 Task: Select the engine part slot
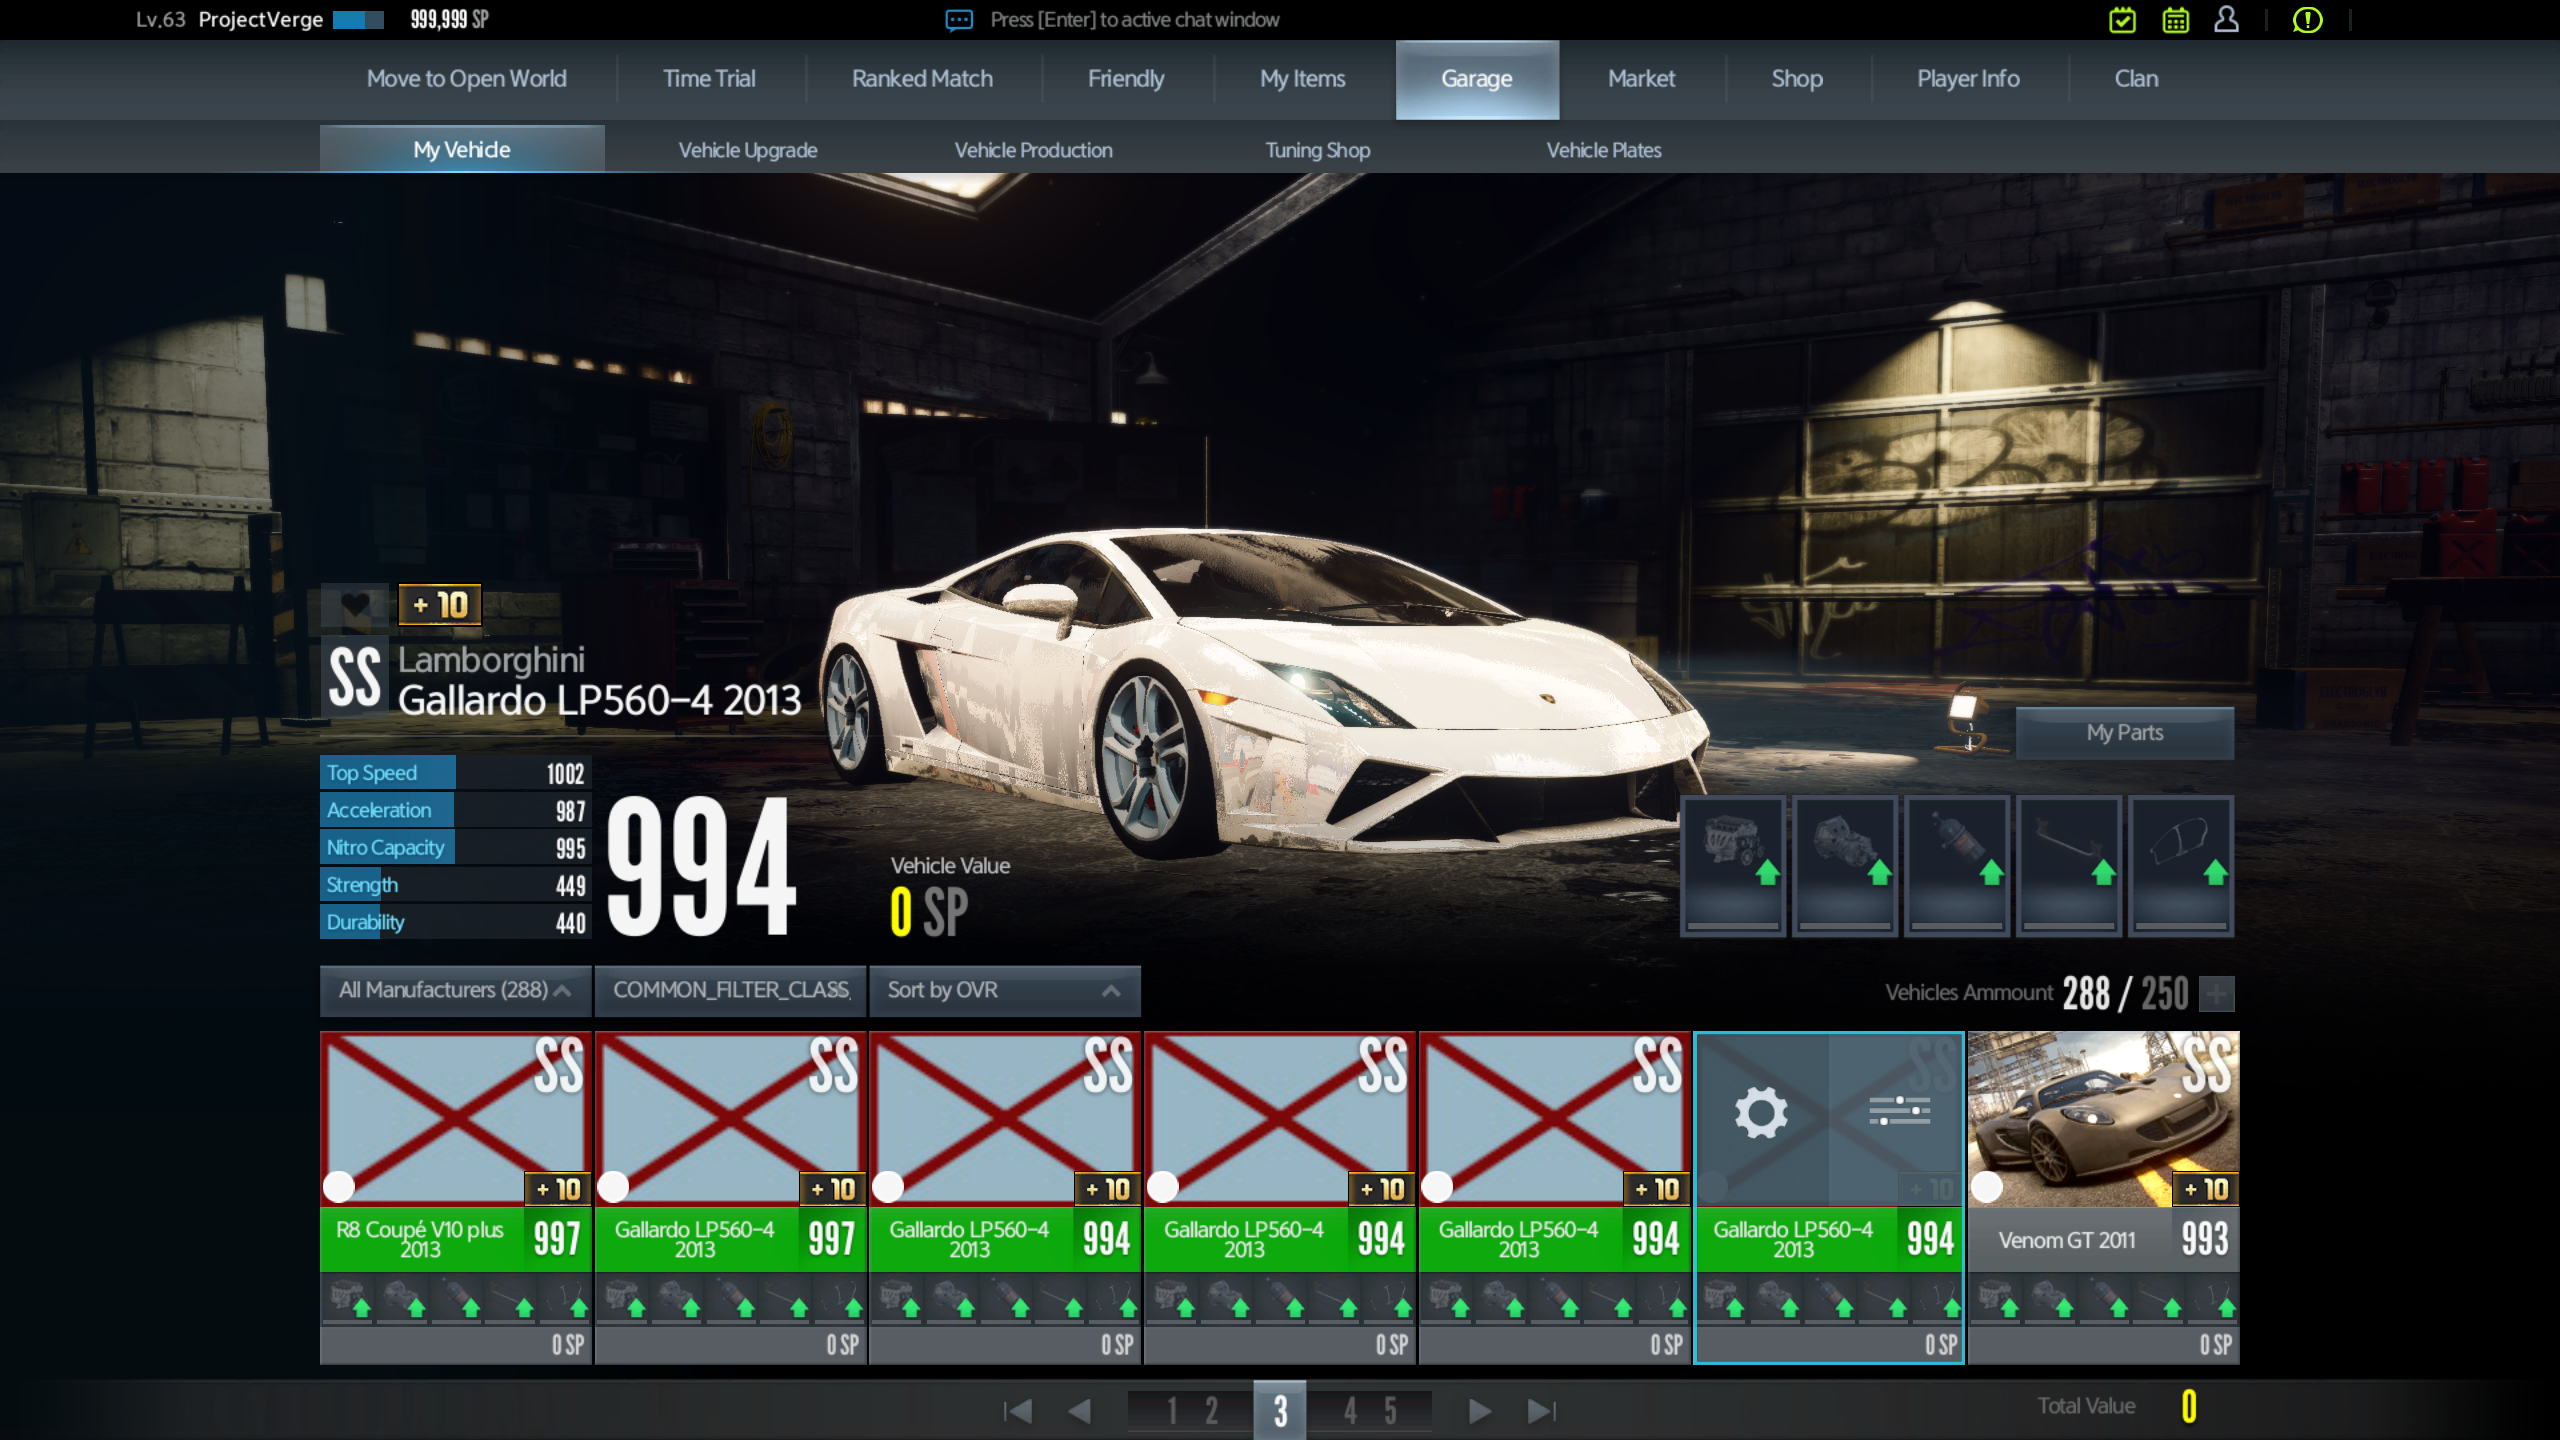(x=1734, y=865)
